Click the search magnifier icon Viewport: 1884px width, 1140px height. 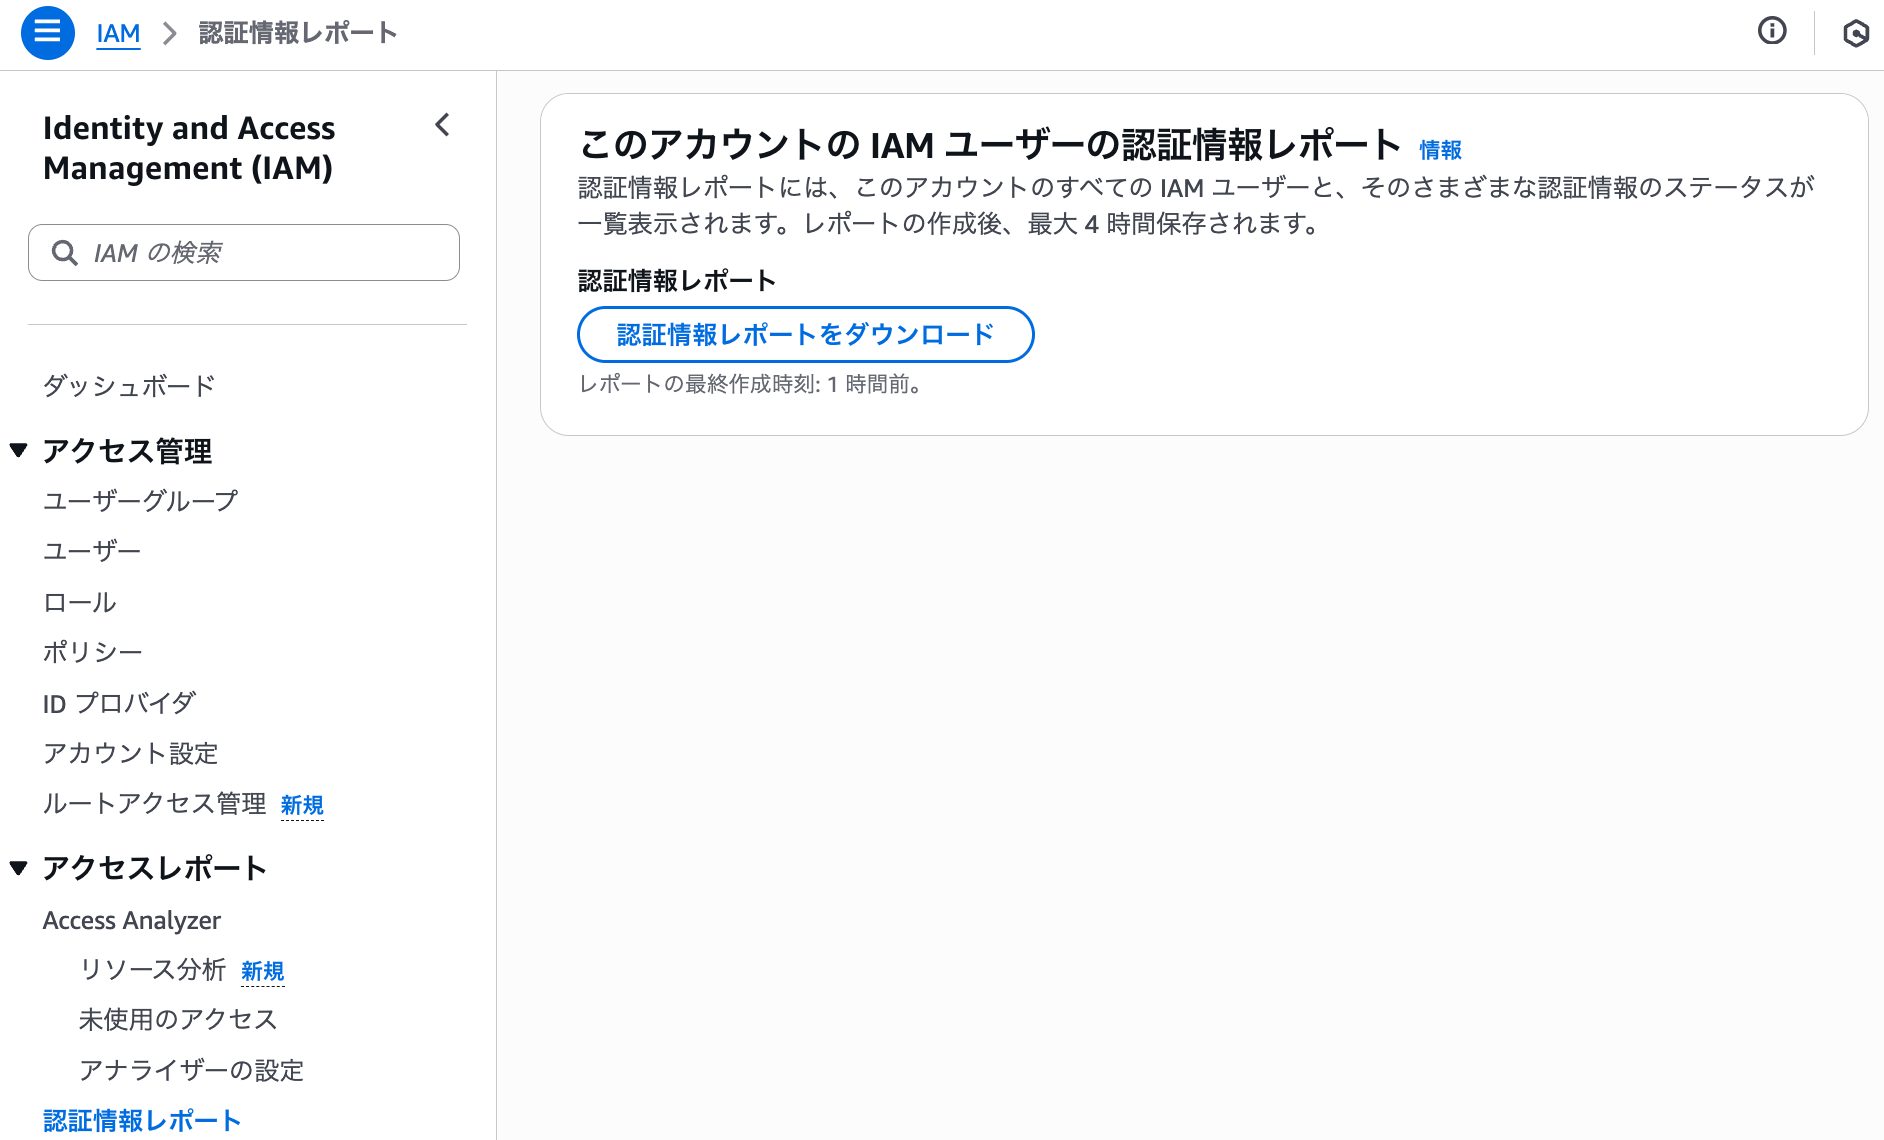tap(65, 253)
